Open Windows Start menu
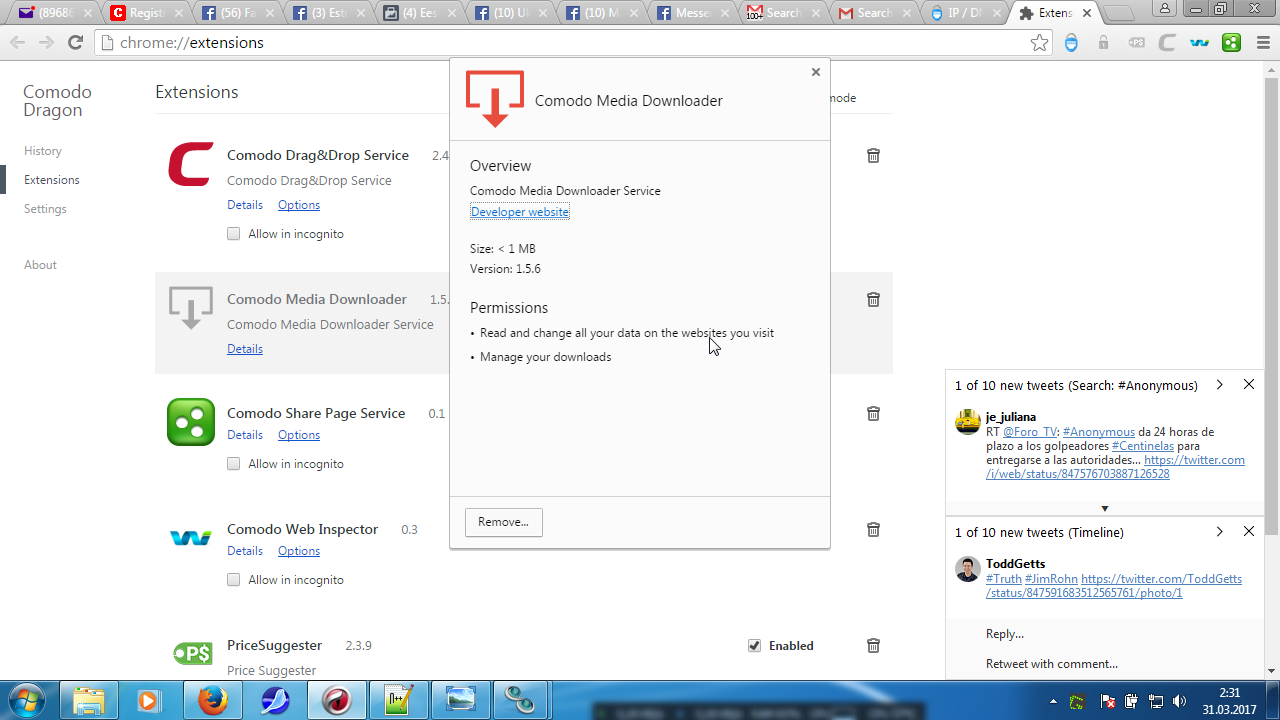 point(27,700)
